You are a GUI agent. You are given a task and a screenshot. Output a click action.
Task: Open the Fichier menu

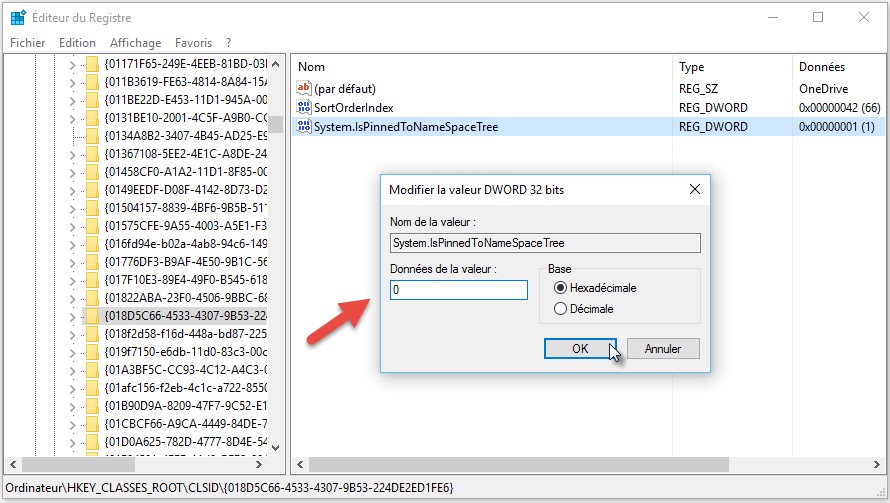click(28, 43)
